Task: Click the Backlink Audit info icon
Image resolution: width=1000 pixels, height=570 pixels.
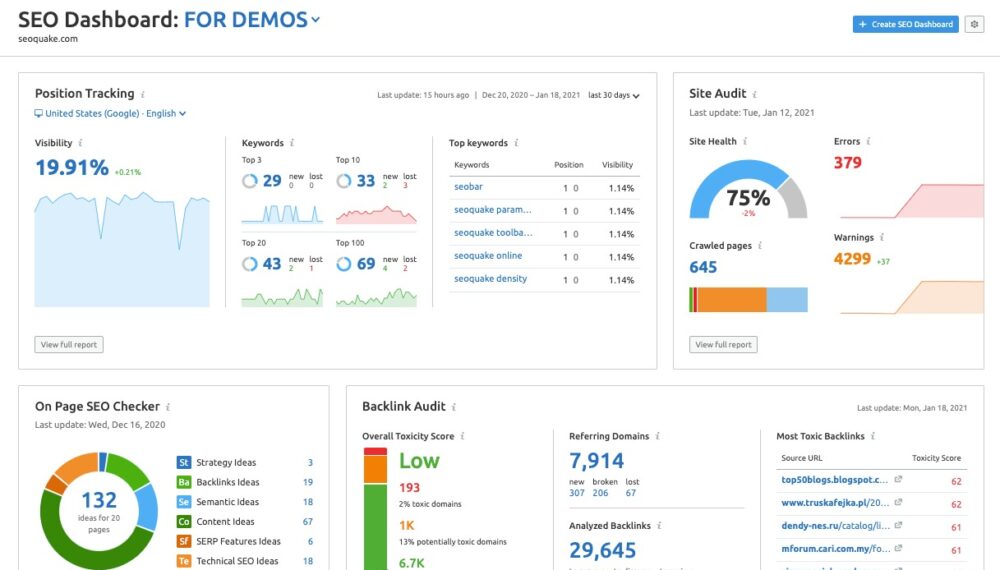Action: tap(454, 407)
